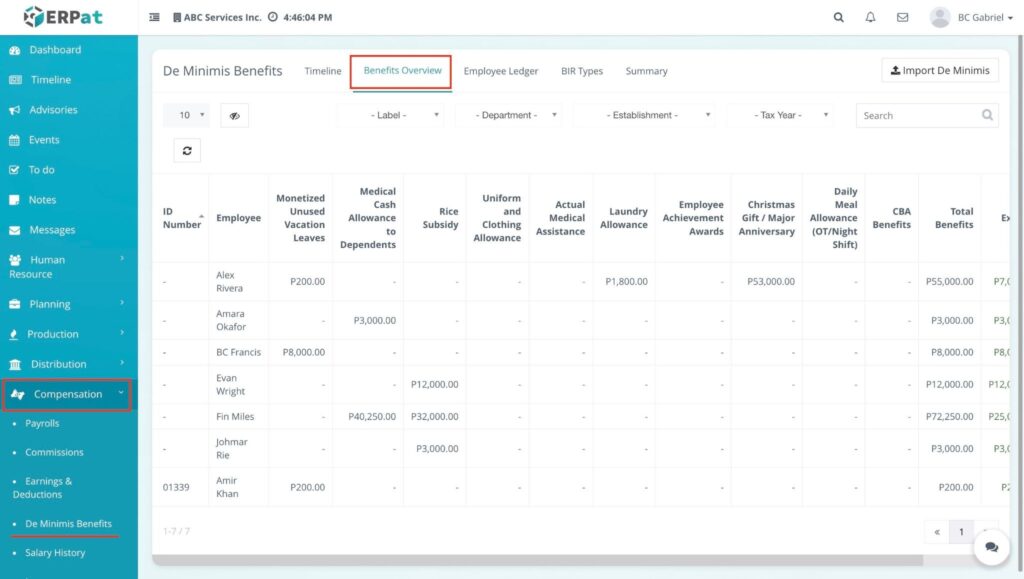Switch to the Employee Ledger tab
Viewport: 1024px width, 579px height.
(x=501, y=71)
